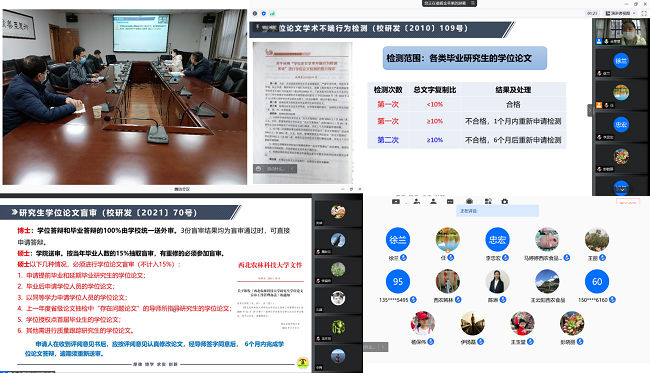
Task: Click the blue security shield icon
Action: pos(264,13)
